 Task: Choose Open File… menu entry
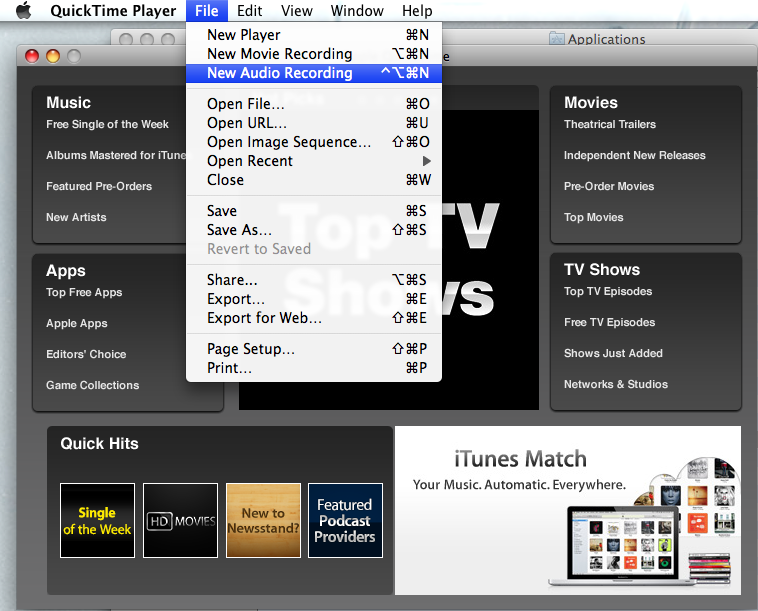pyautogui.click(x=314, y=104)
